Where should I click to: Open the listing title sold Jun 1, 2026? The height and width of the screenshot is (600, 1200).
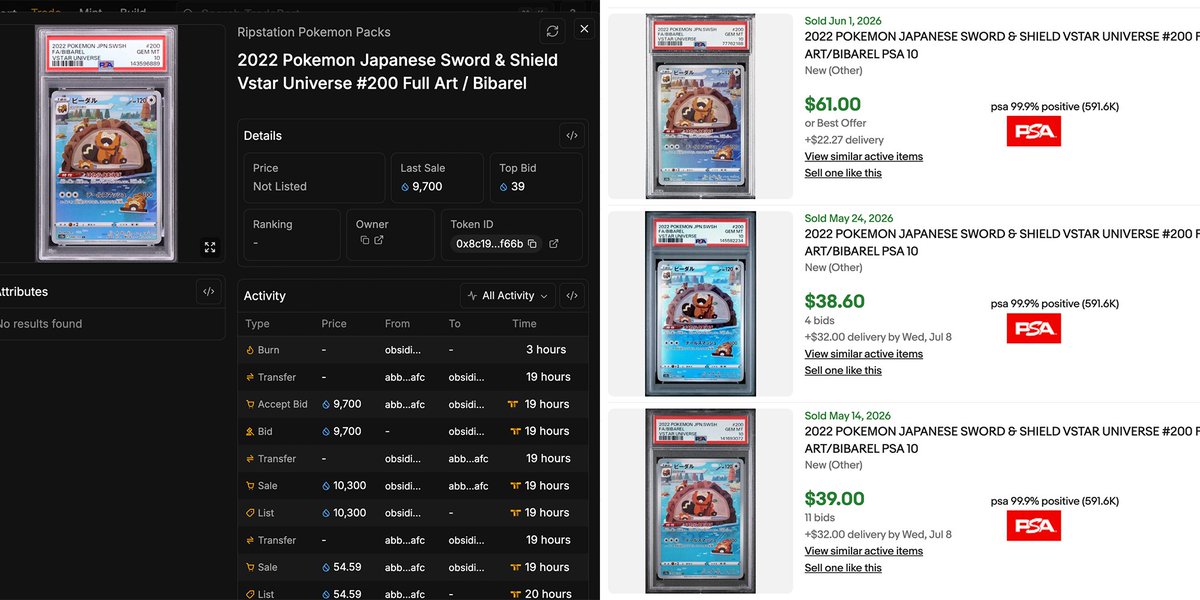tap(1002, 45)
